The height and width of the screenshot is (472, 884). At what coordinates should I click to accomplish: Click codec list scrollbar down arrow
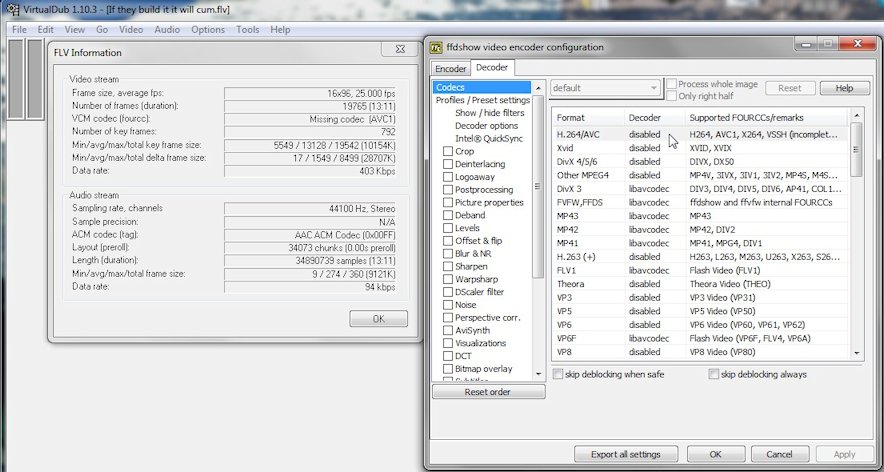pyautogui.click(x=856, y=353)
